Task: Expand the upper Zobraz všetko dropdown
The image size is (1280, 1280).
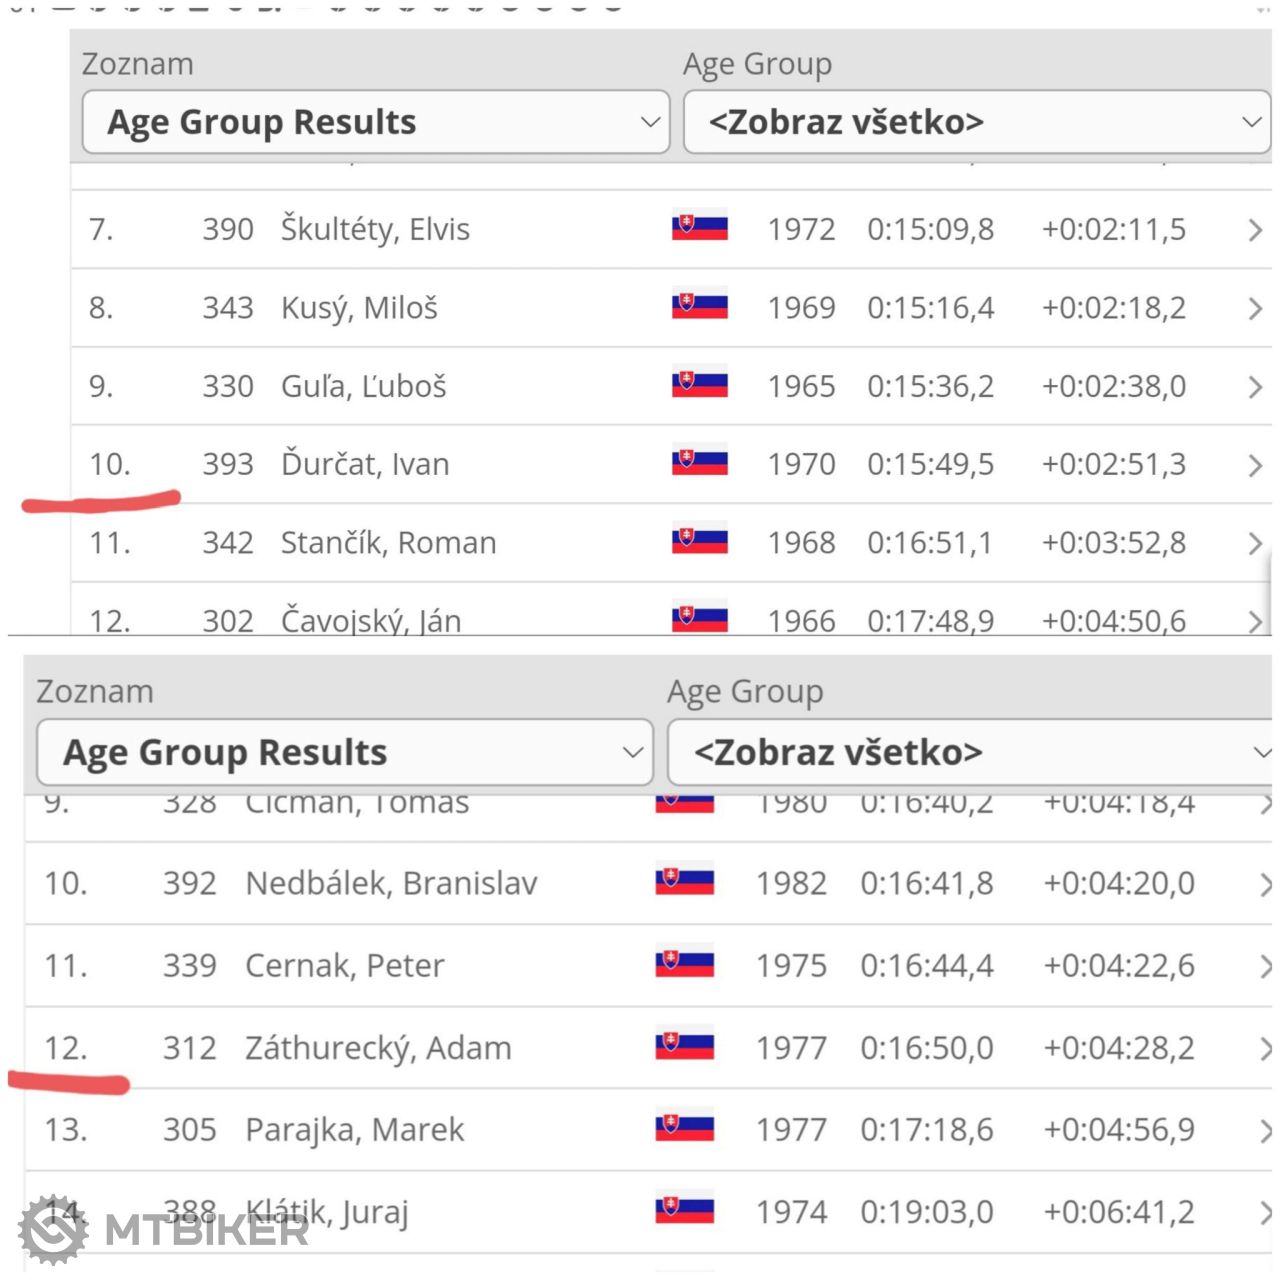Action: pyautogui.click(x=976, y=122)
